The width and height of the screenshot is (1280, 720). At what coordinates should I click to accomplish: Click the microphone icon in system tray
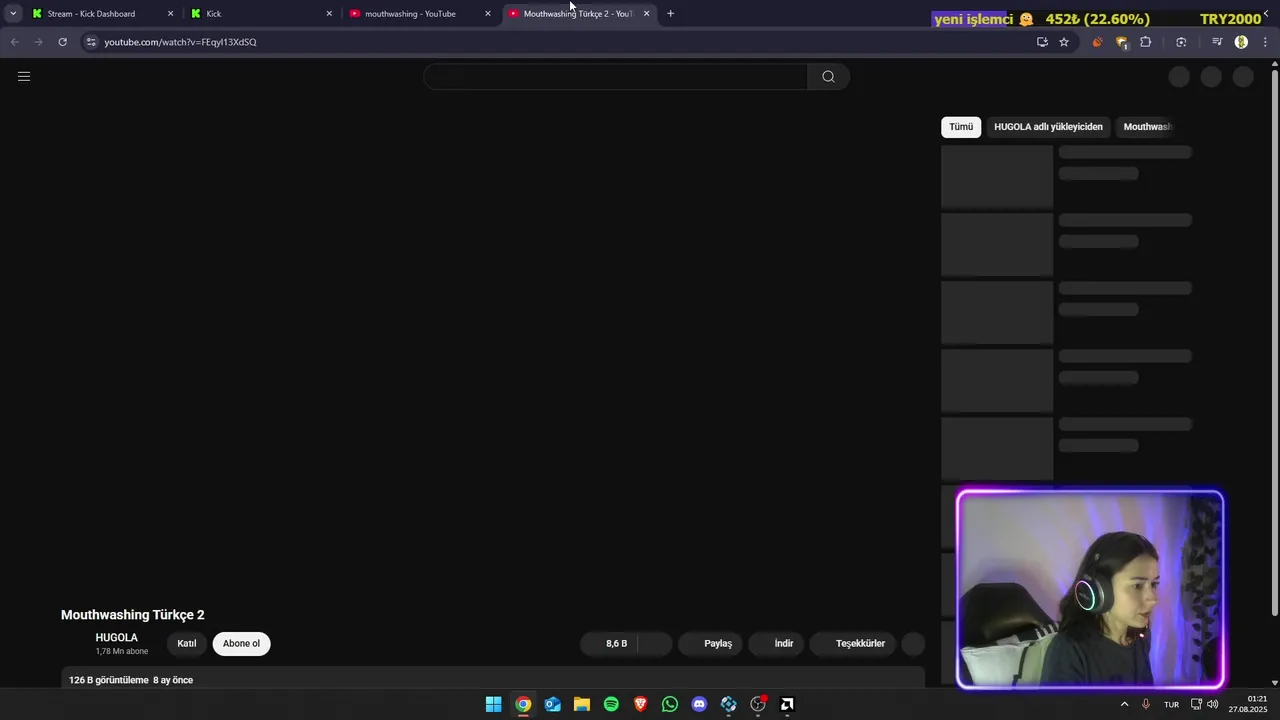coord(1146,704)
